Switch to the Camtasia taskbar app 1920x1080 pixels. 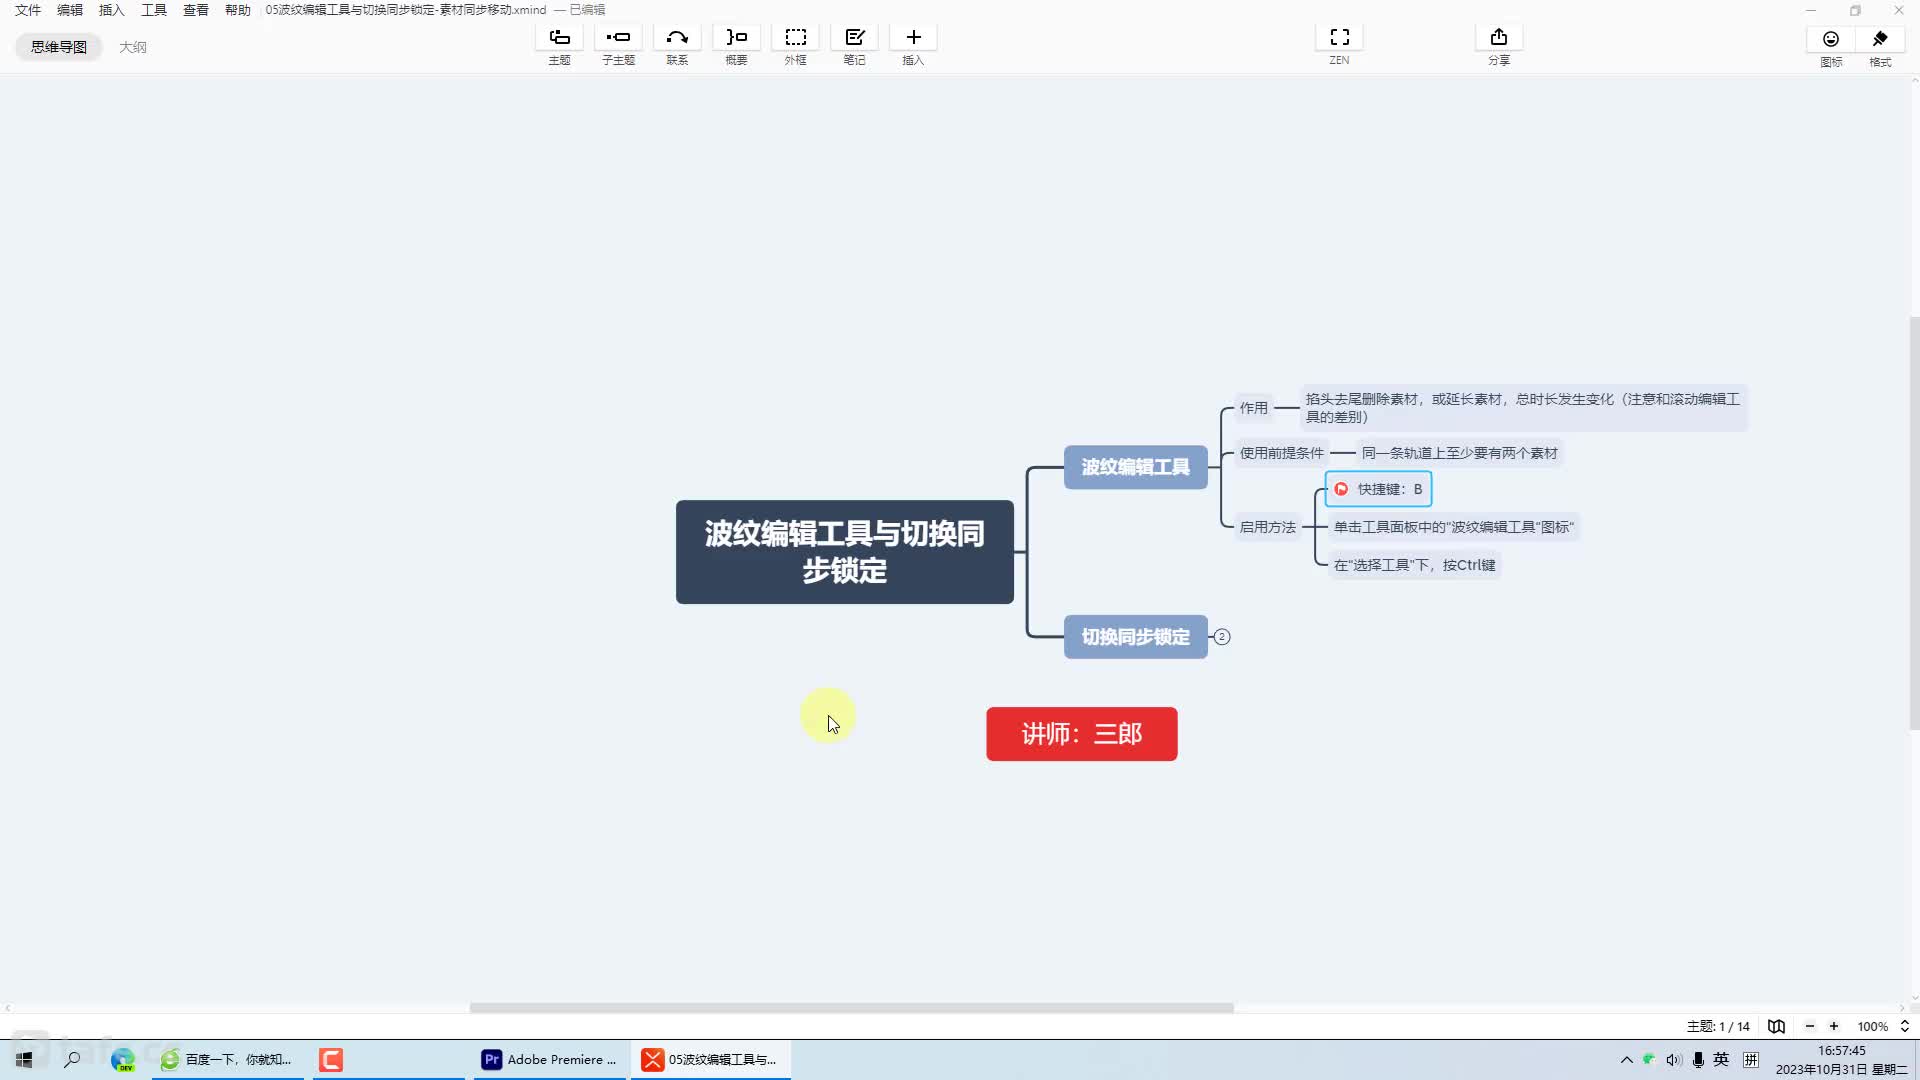[x=331, y=1059]
